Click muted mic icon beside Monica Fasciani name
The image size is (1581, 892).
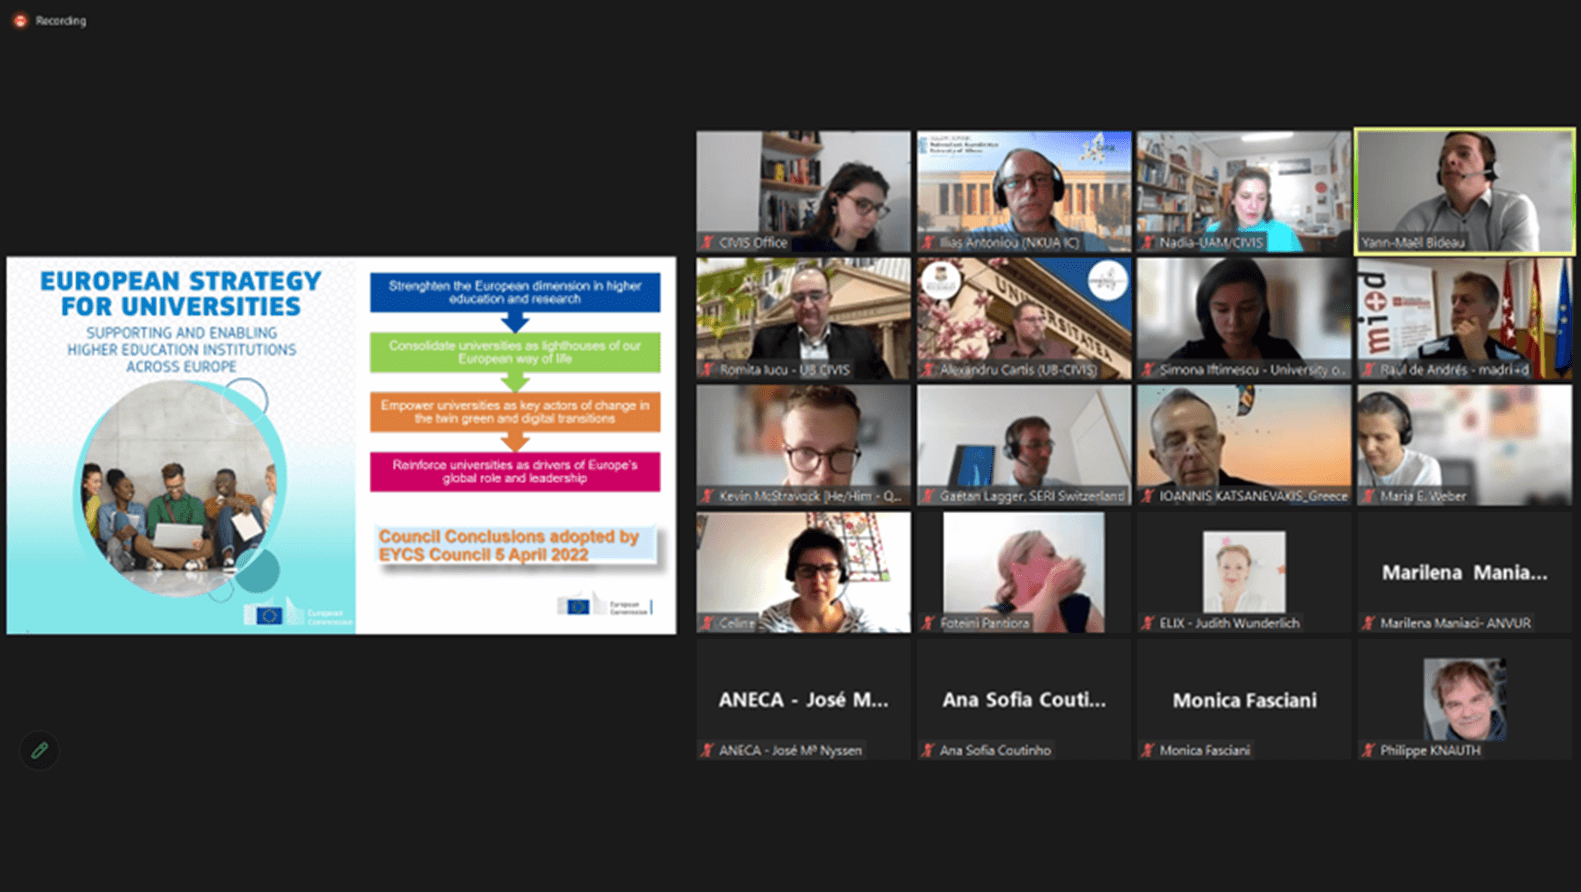pos(1147,750)
